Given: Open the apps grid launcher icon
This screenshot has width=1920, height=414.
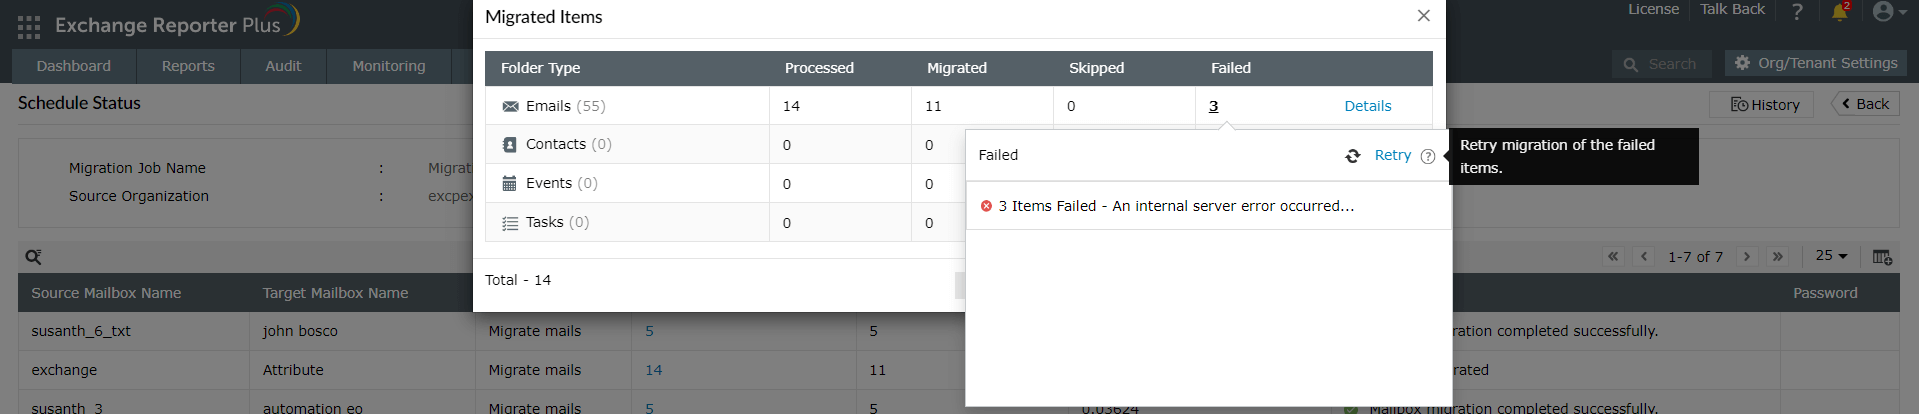Looking at the screenshot, I should [29, 26].
